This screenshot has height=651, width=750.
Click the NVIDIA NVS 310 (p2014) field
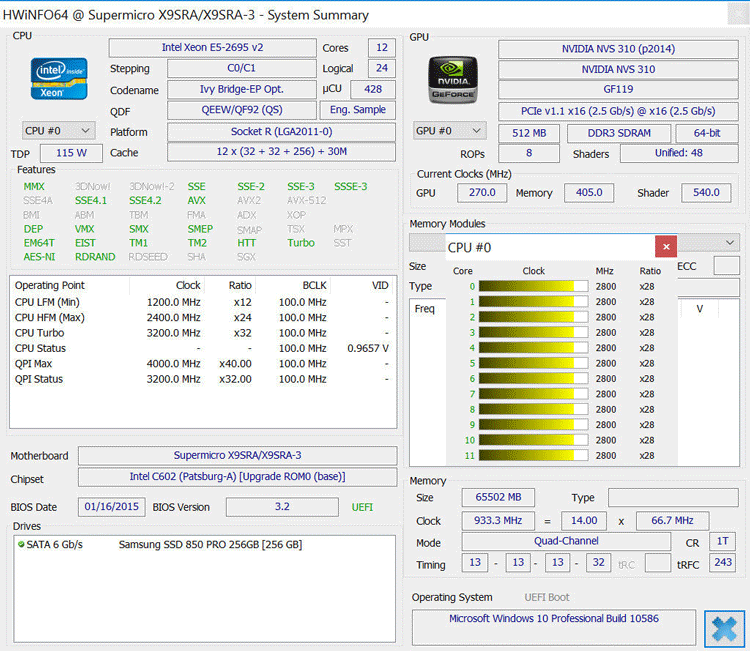[x=618, y=49]
